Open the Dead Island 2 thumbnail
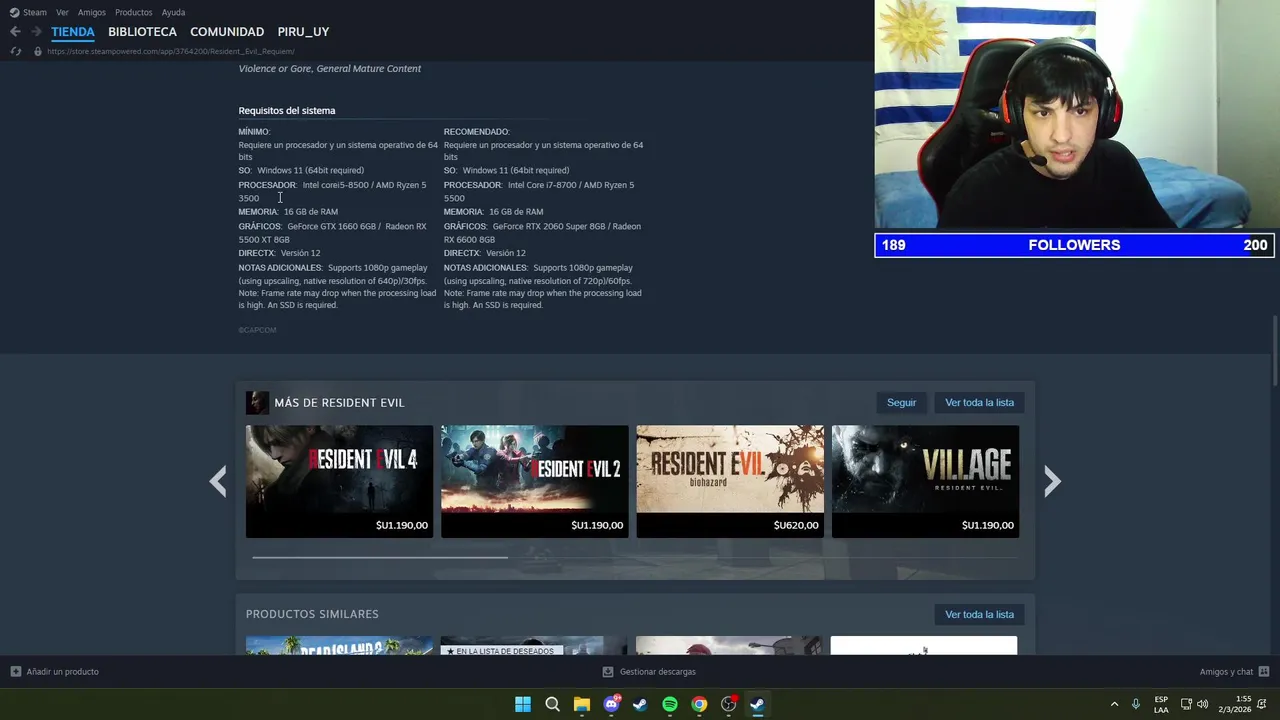 tap(339, 646)
